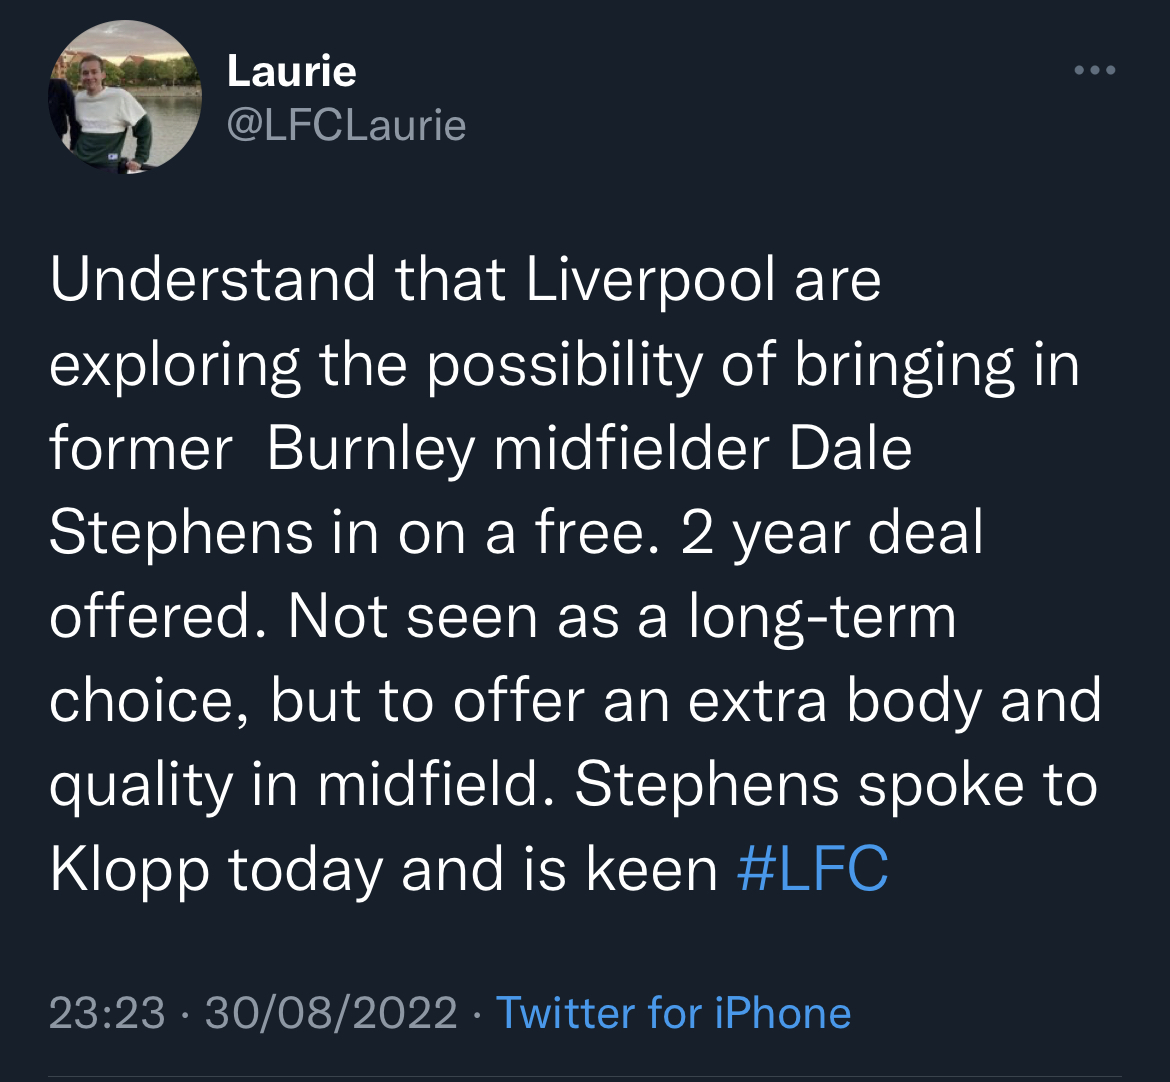
Task: Open the three-dot more options menu
Action: 1094,71
